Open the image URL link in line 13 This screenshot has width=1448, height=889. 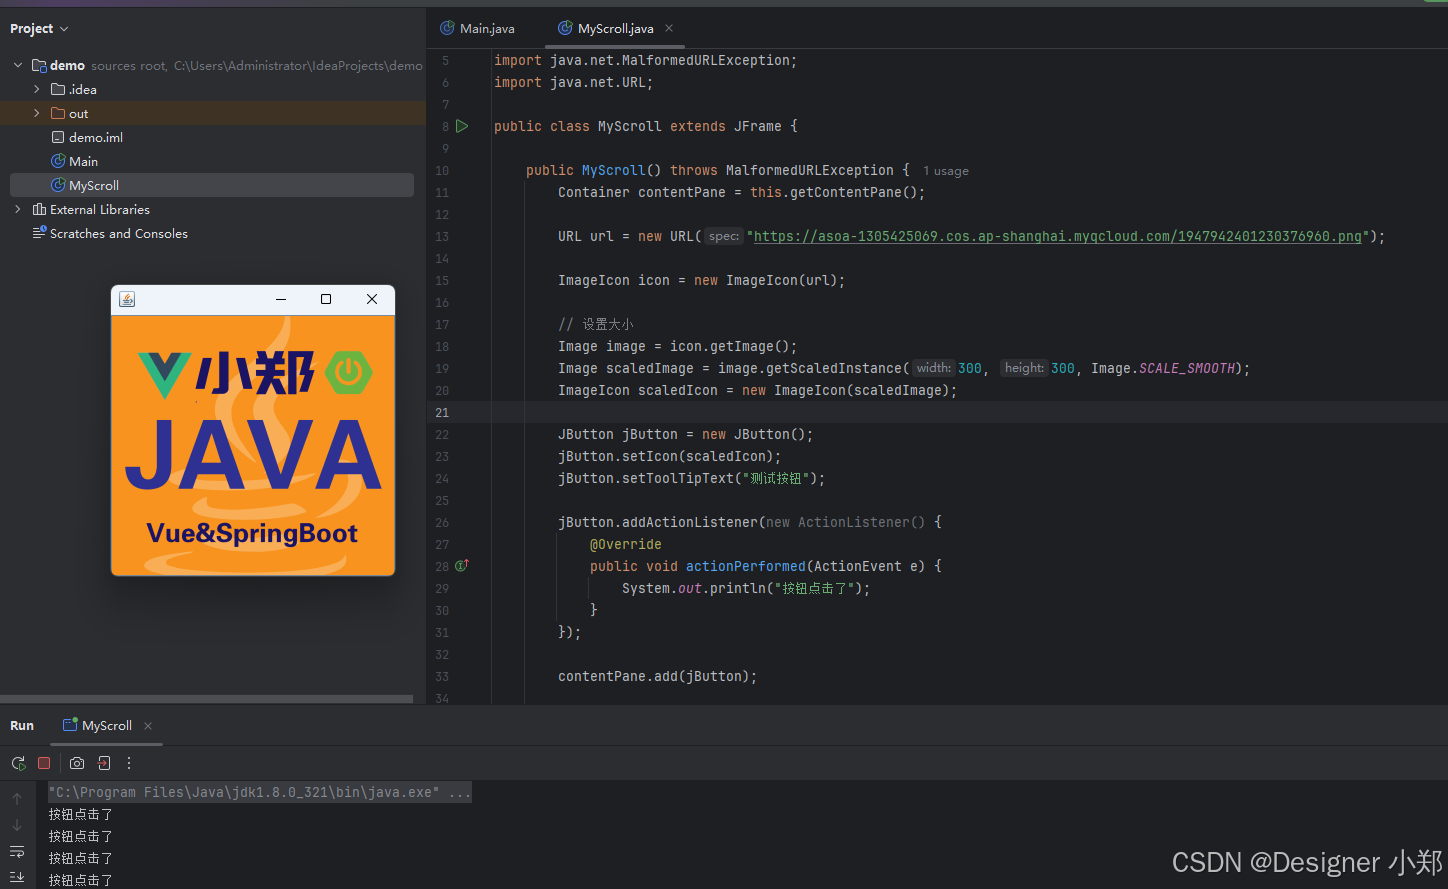(1057, 236)
